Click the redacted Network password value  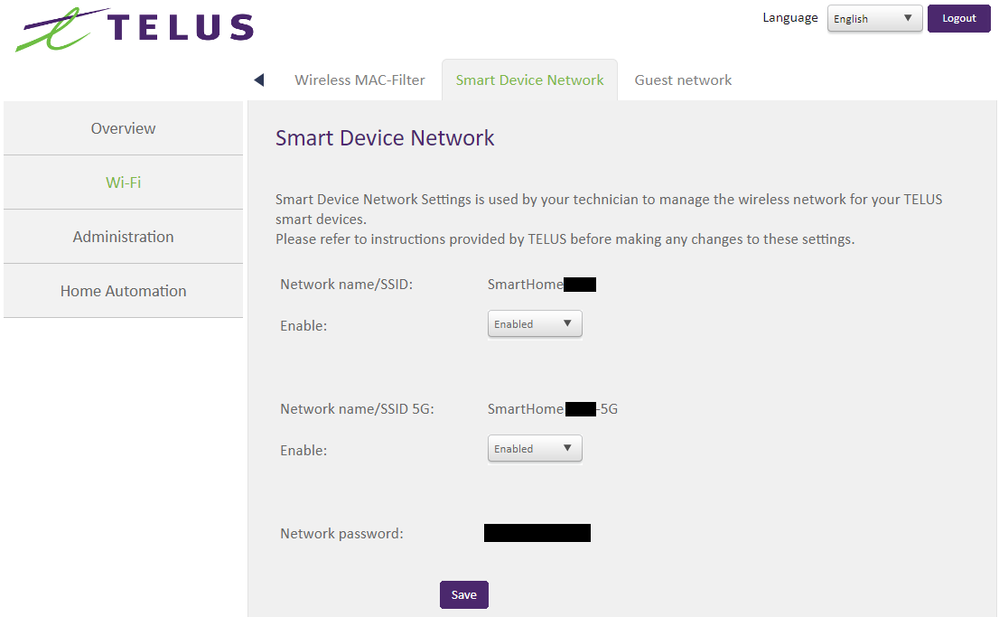tap(537, 533)
